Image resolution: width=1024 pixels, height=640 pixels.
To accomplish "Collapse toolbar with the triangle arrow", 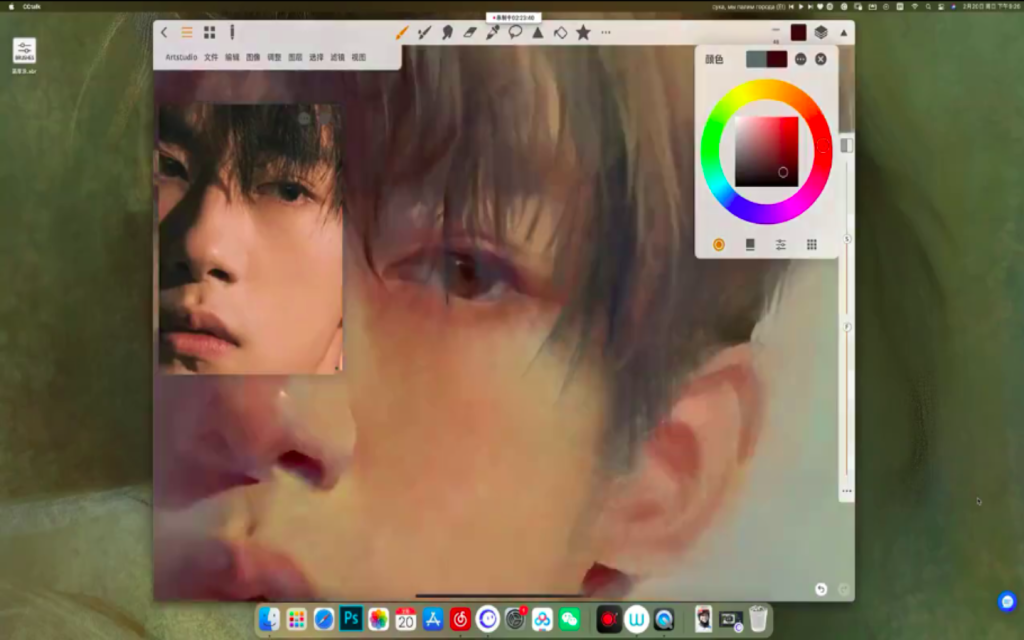I will coord(843,32).
